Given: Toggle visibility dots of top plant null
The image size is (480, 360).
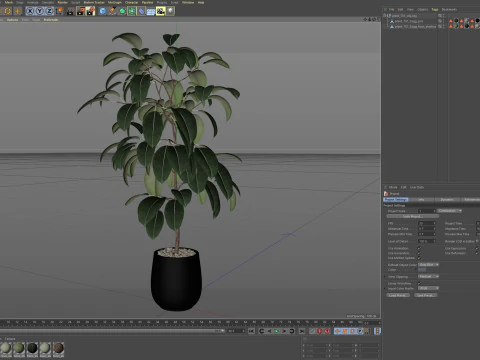Looking at the screenshot, I should tap(444, 16).
